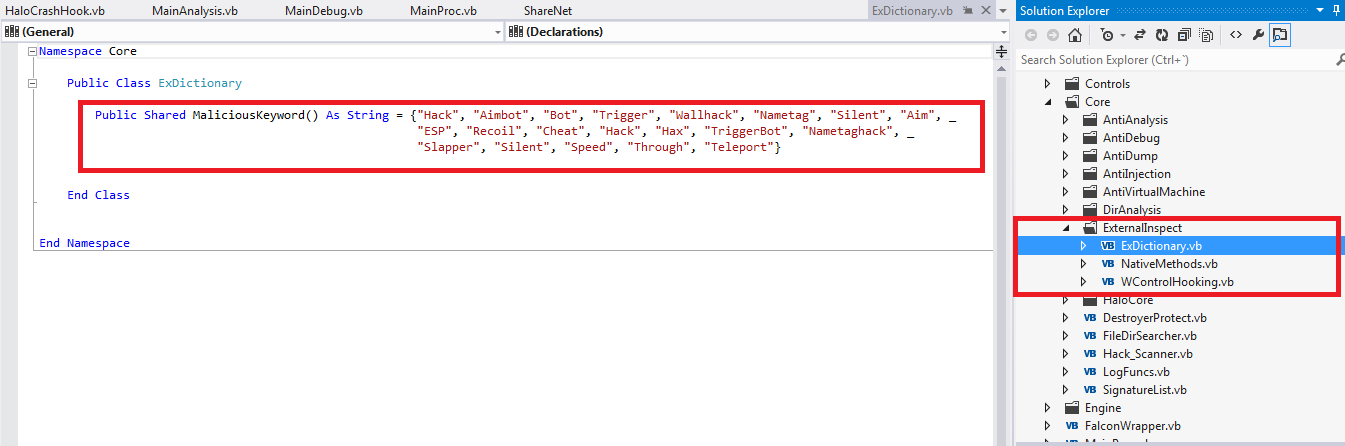Click the editor split window handle
1345x446 pixels.
click(1002, 50)
